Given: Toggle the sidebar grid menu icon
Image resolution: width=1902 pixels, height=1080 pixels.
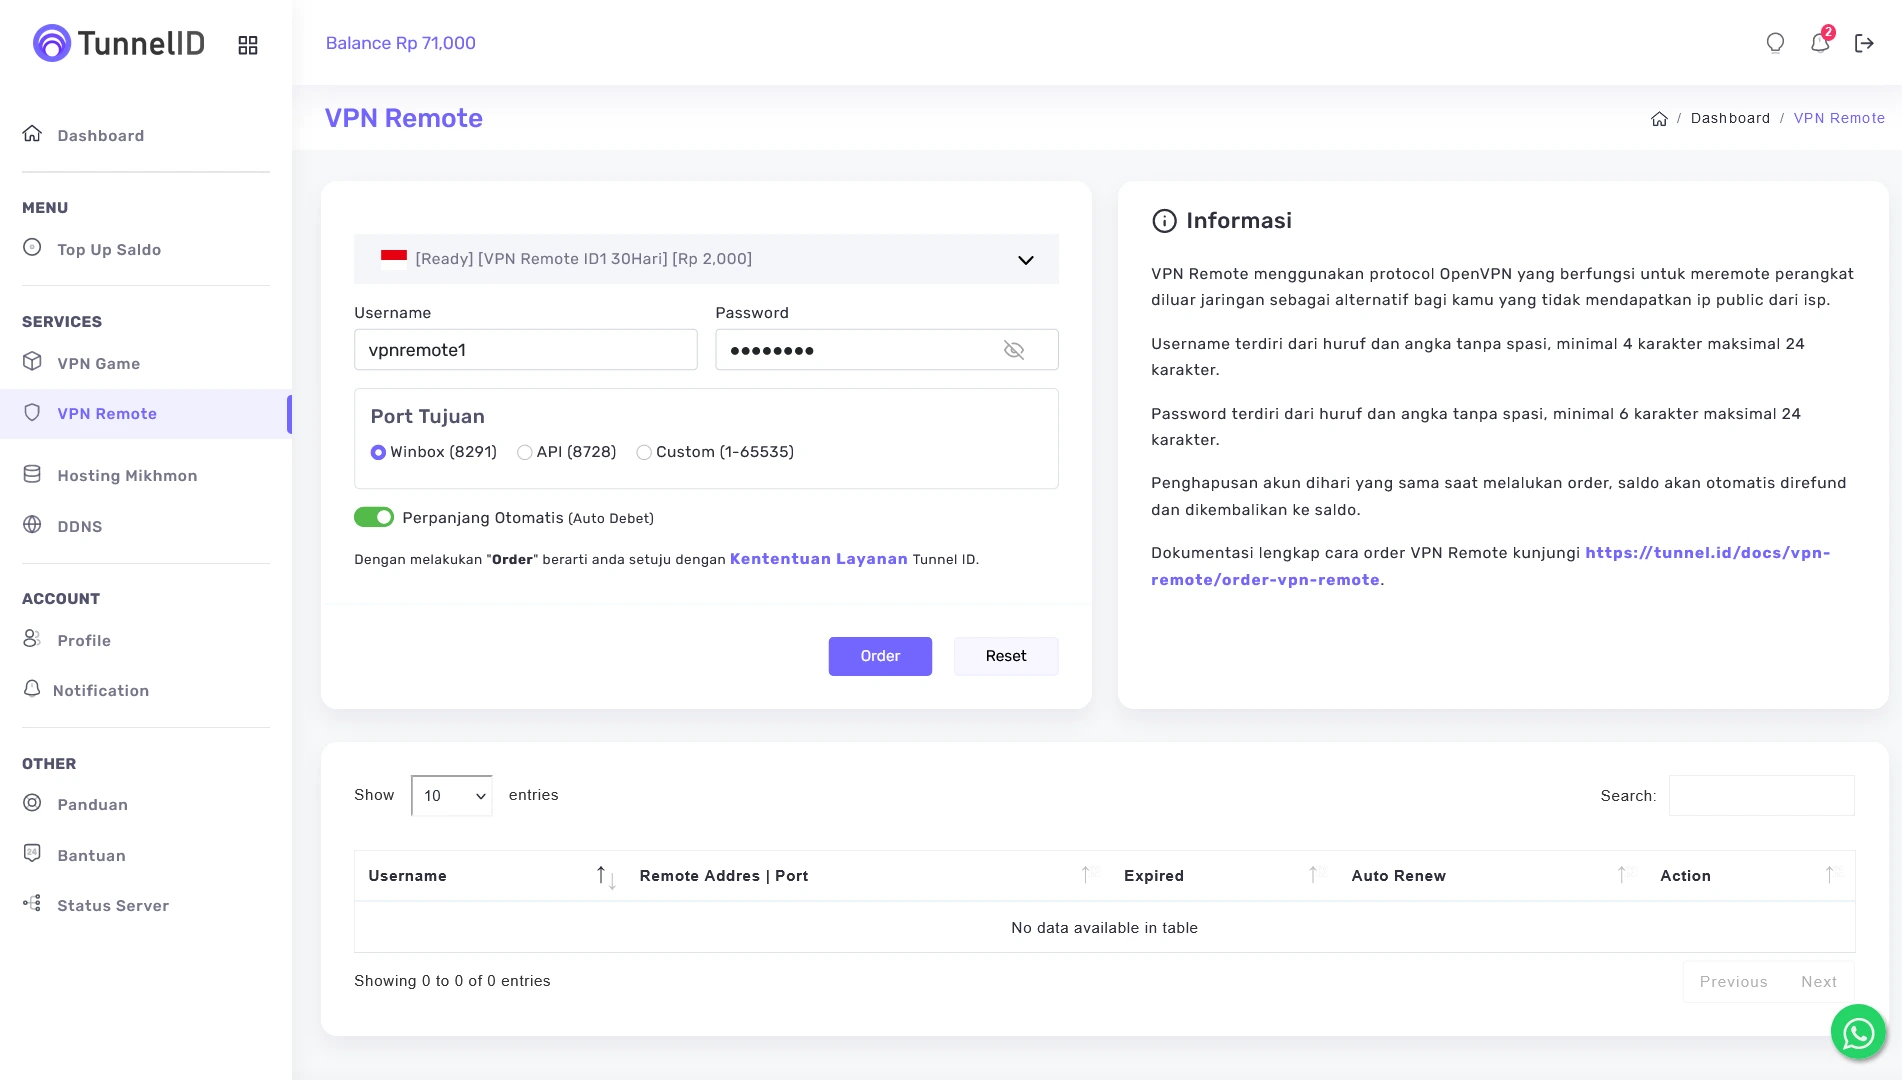Looking at the screenshot, I should pyautogui.click(x=248, y=45).
